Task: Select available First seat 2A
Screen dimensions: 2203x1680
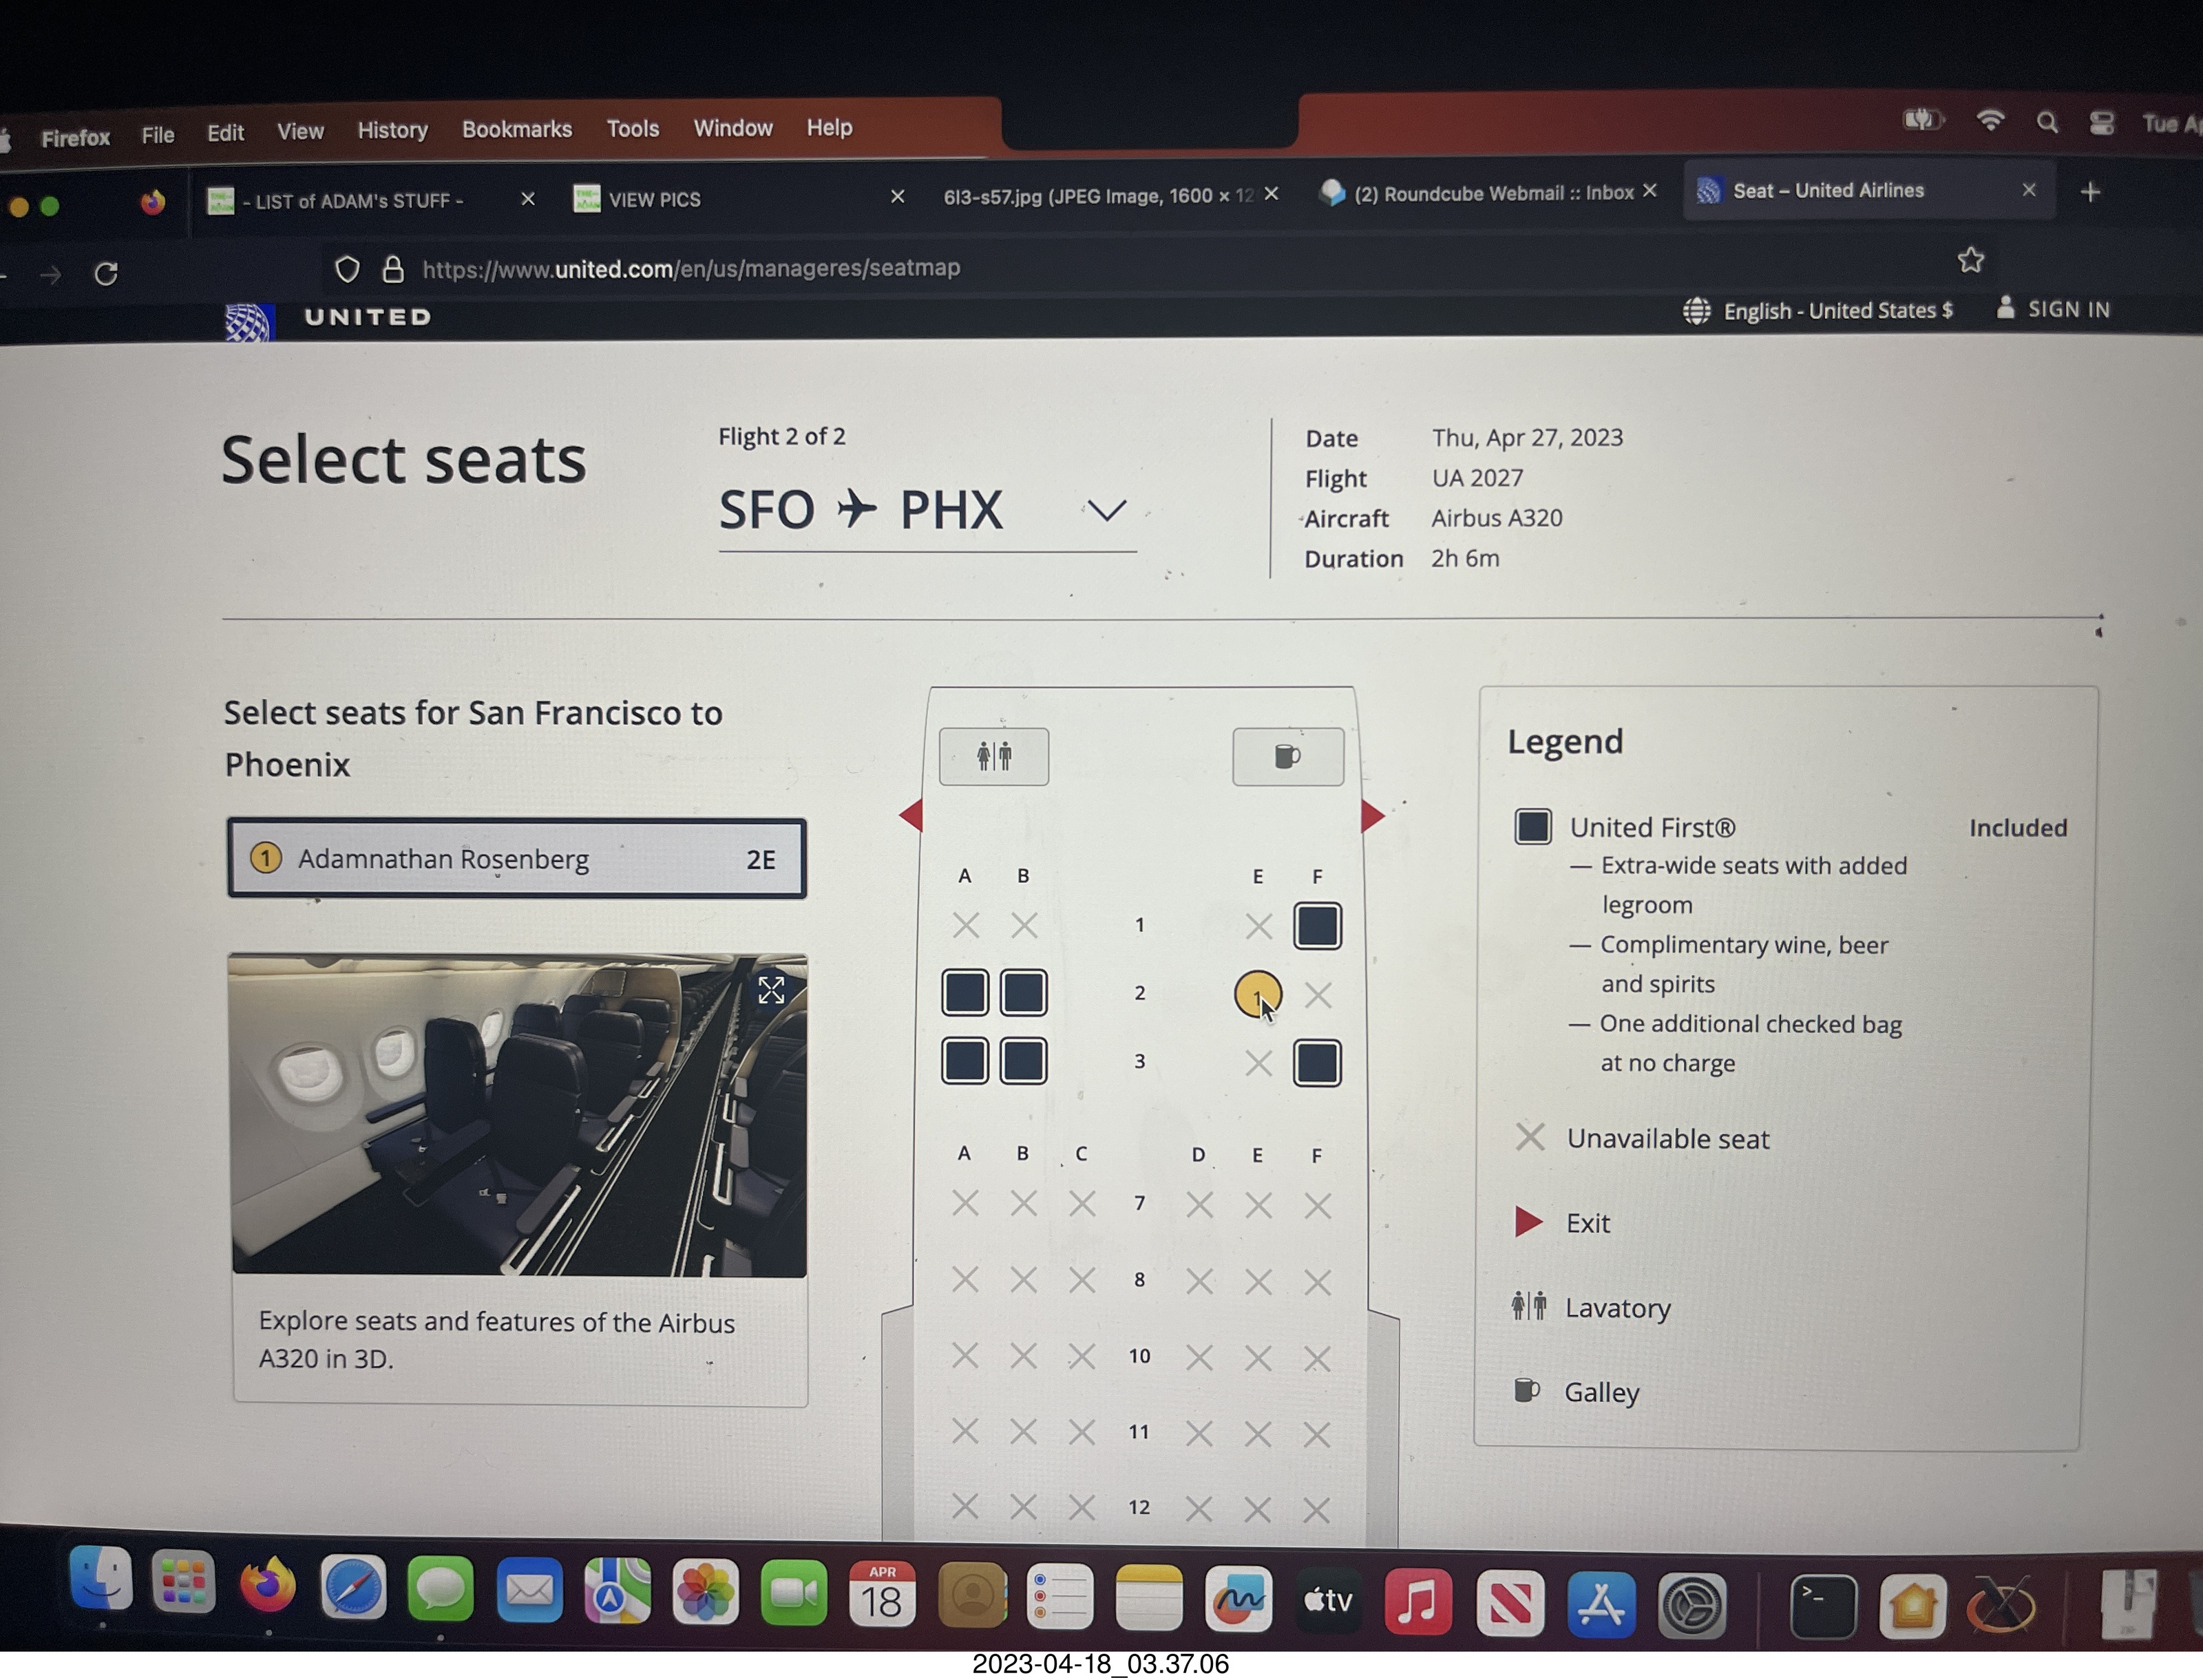Action: (964, 993)
